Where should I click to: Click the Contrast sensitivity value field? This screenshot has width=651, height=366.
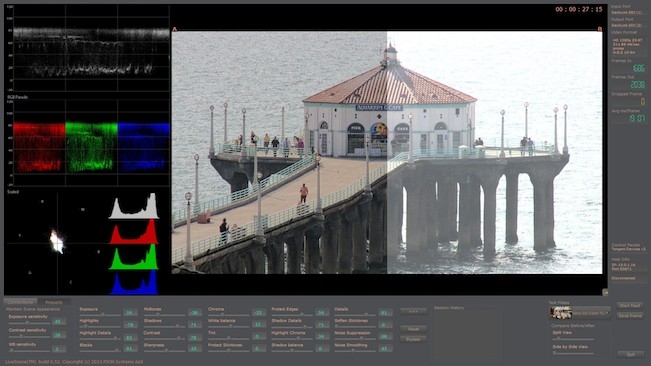point(59,335)
